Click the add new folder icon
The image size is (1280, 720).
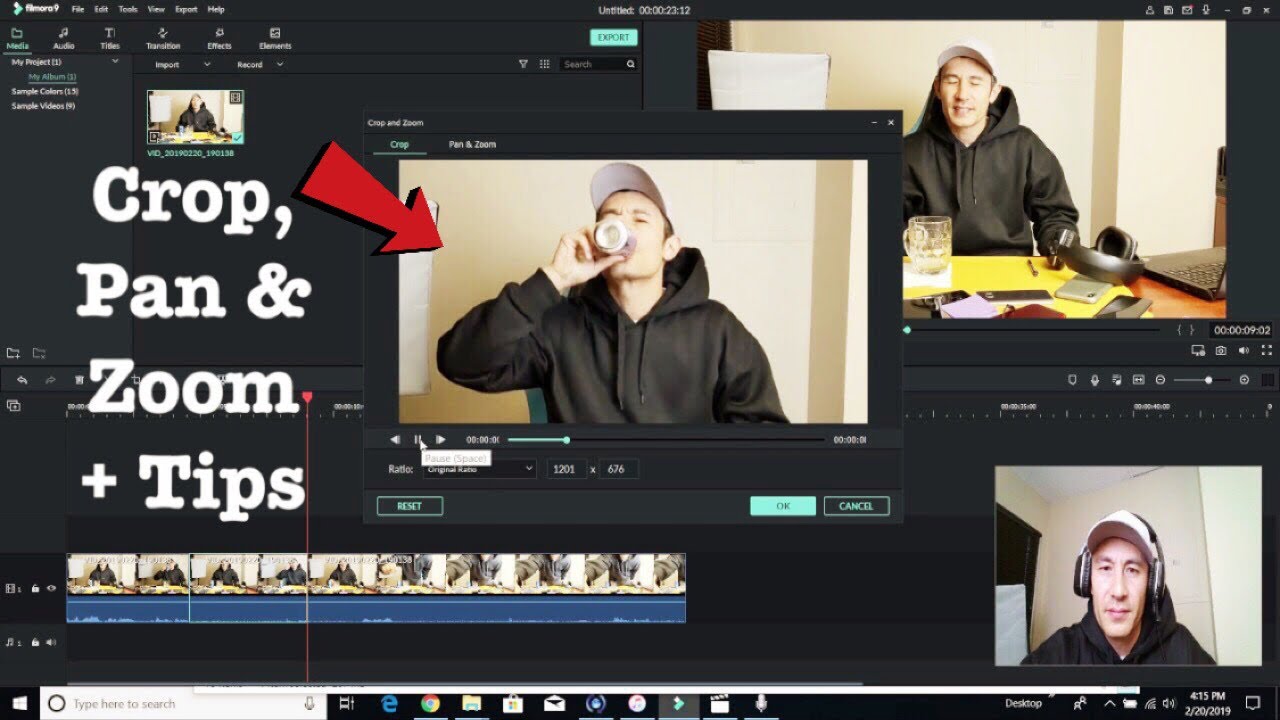(13, 353)
